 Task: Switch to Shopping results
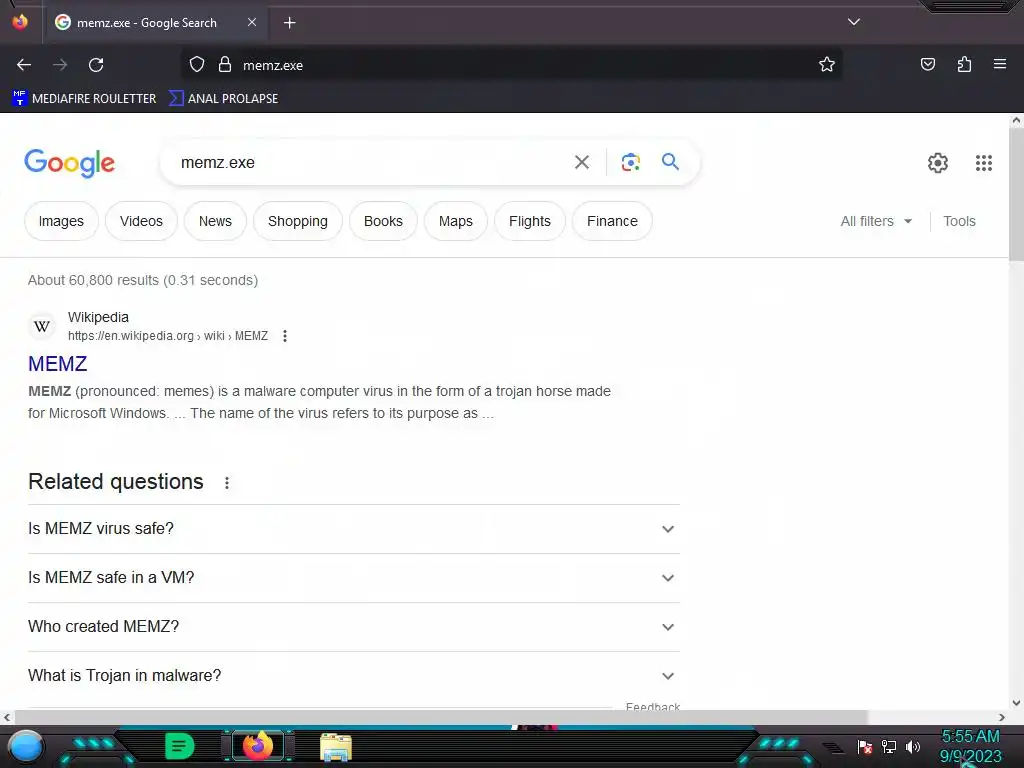point(298,221)
